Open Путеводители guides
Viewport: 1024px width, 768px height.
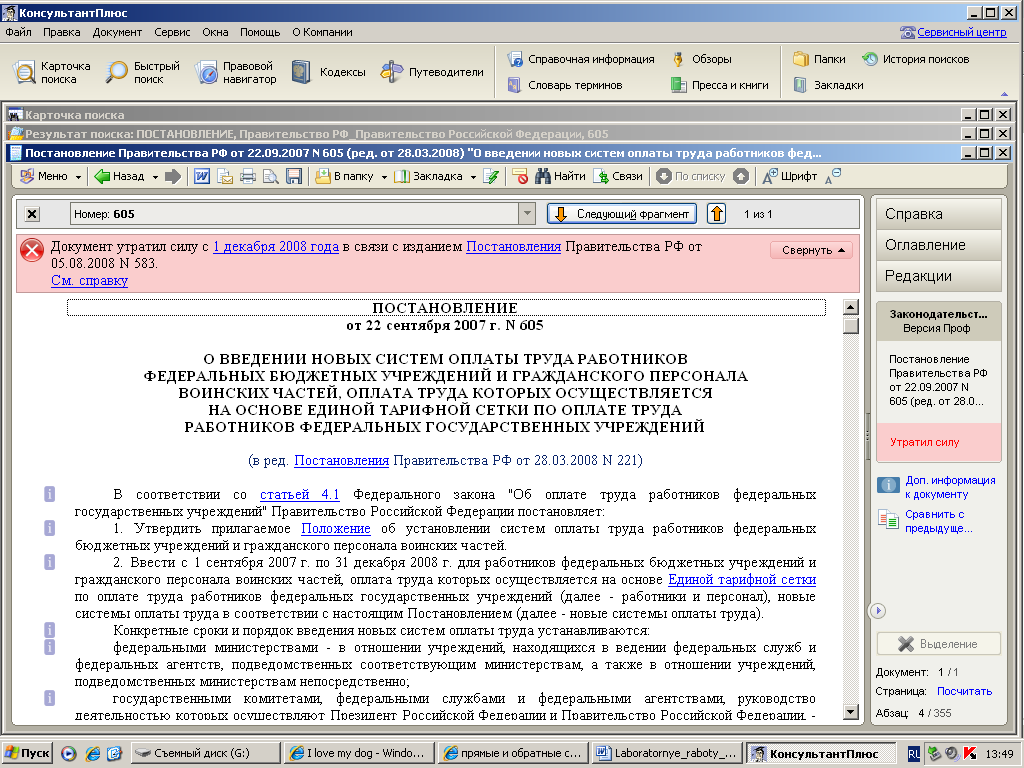point(432,72)
